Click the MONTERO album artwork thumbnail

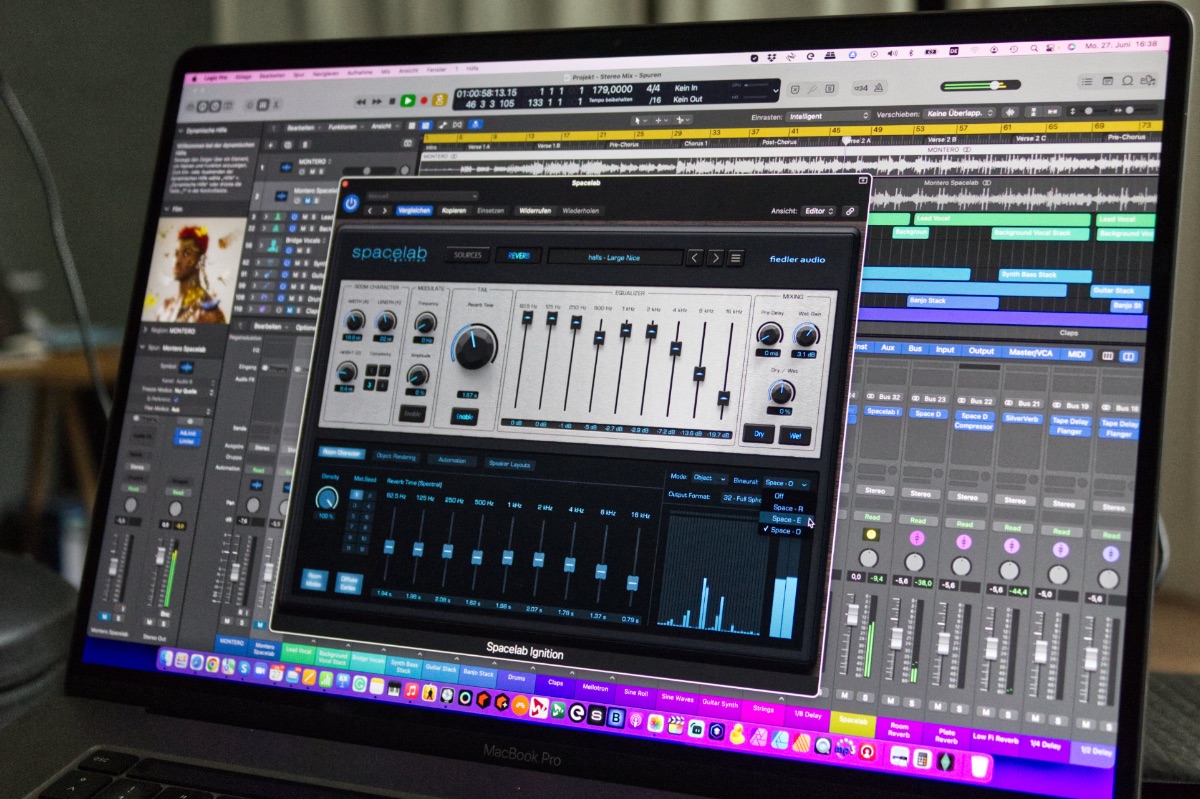click(x=195, y=270)
